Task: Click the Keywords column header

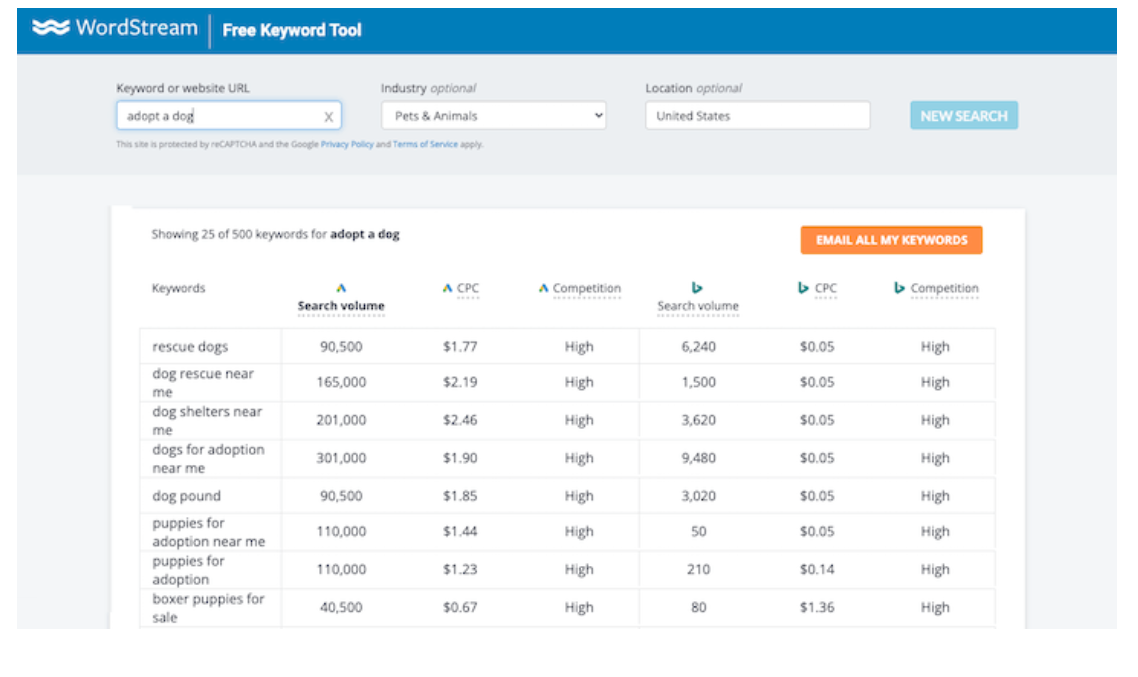Action: click(x=178, y=288)
